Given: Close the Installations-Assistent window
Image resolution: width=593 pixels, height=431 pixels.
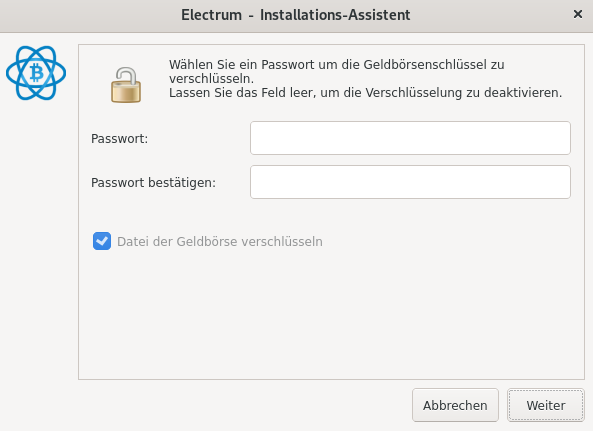Looking at the screenshot, I should 577,14.
